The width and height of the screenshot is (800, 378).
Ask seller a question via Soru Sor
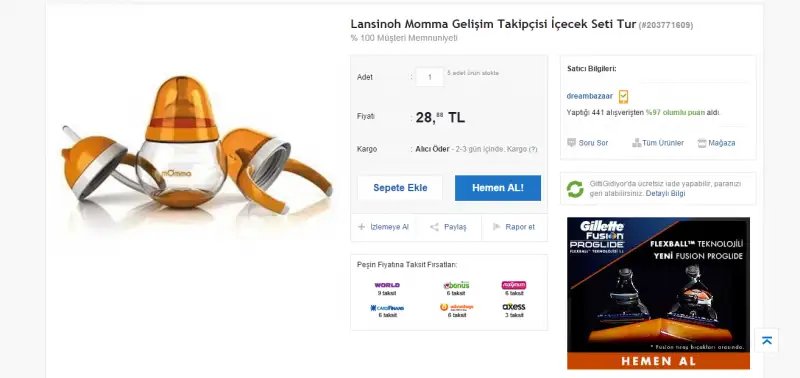pos(587,143)
